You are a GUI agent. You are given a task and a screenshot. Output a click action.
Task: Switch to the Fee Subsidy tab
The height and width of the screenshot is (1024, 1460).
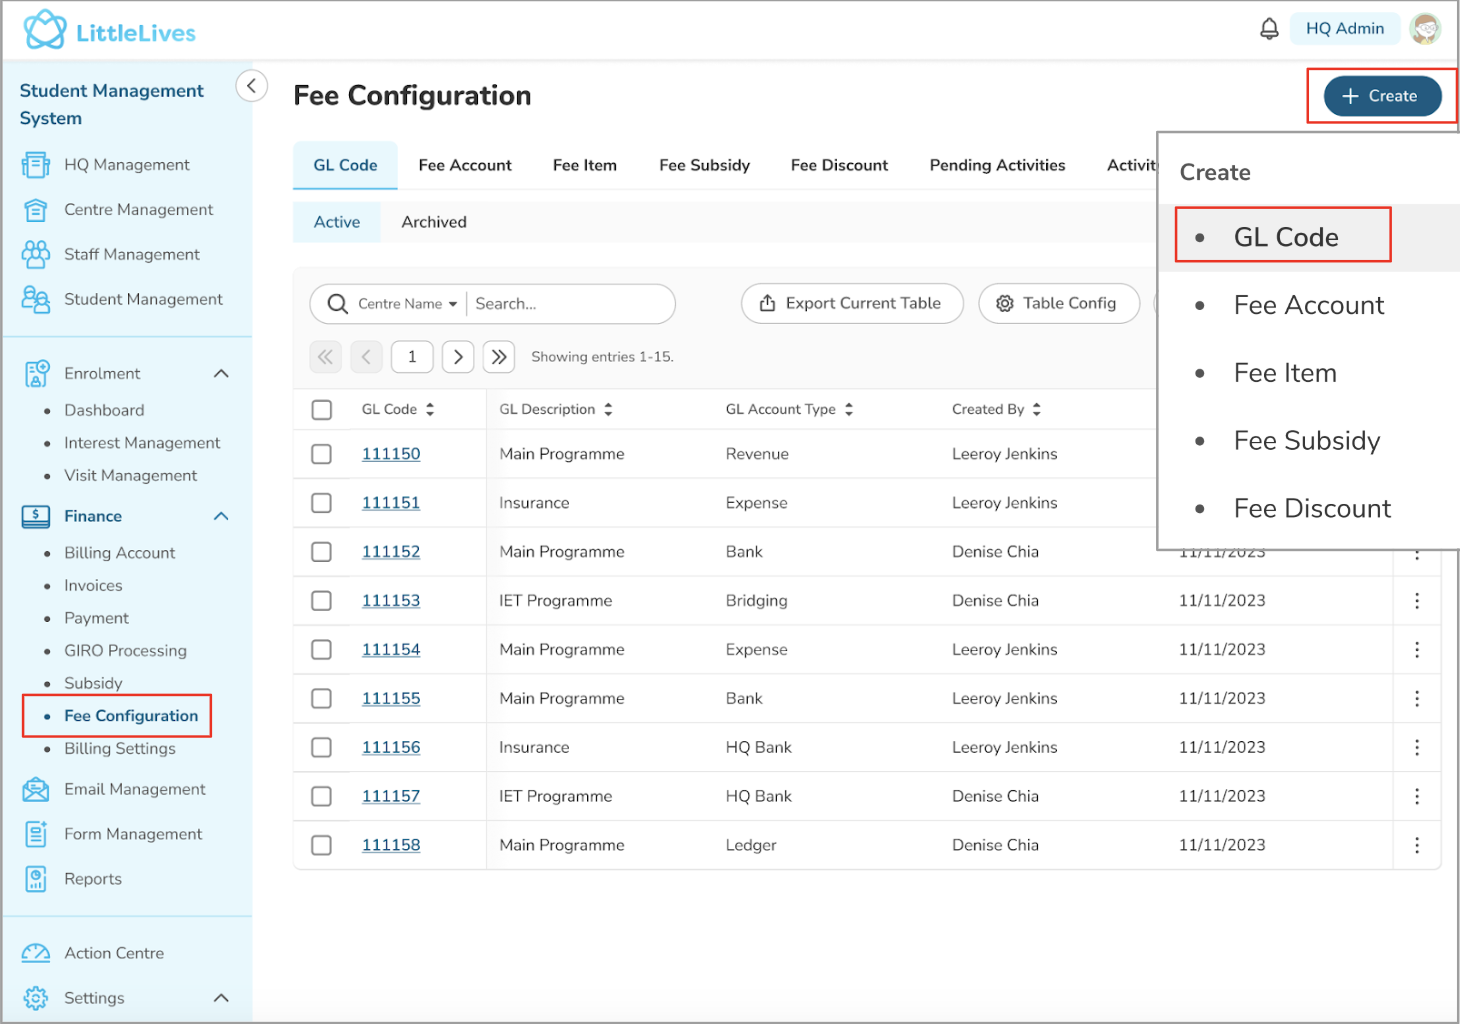pos(704,166)
